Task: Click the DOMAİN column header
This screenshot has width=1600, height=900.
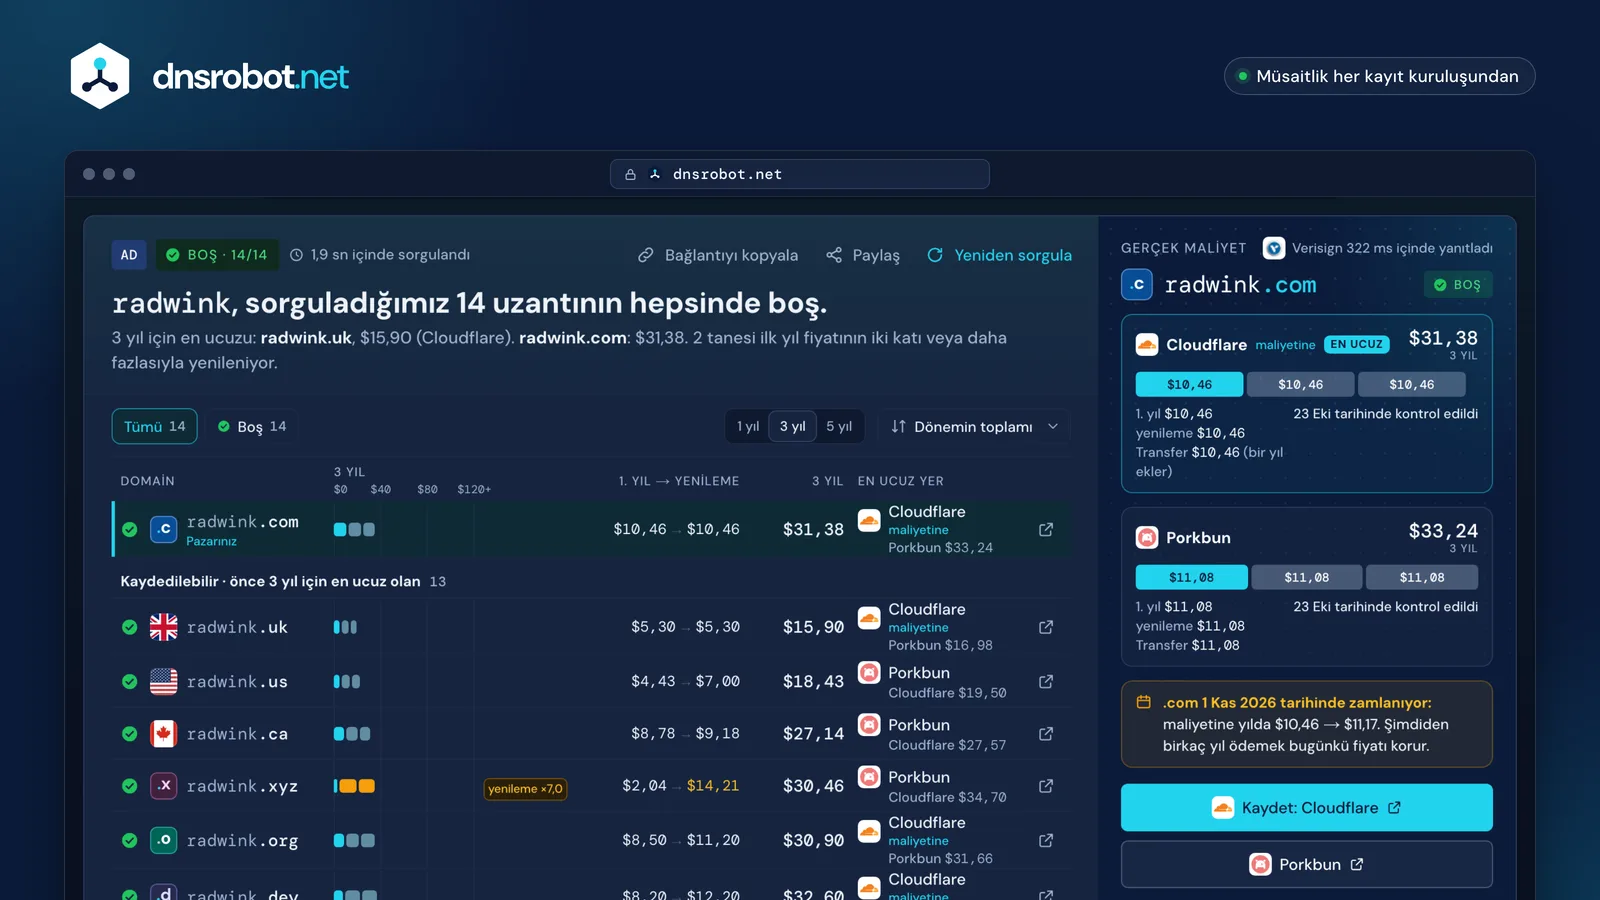Action: tap(147, 481)
